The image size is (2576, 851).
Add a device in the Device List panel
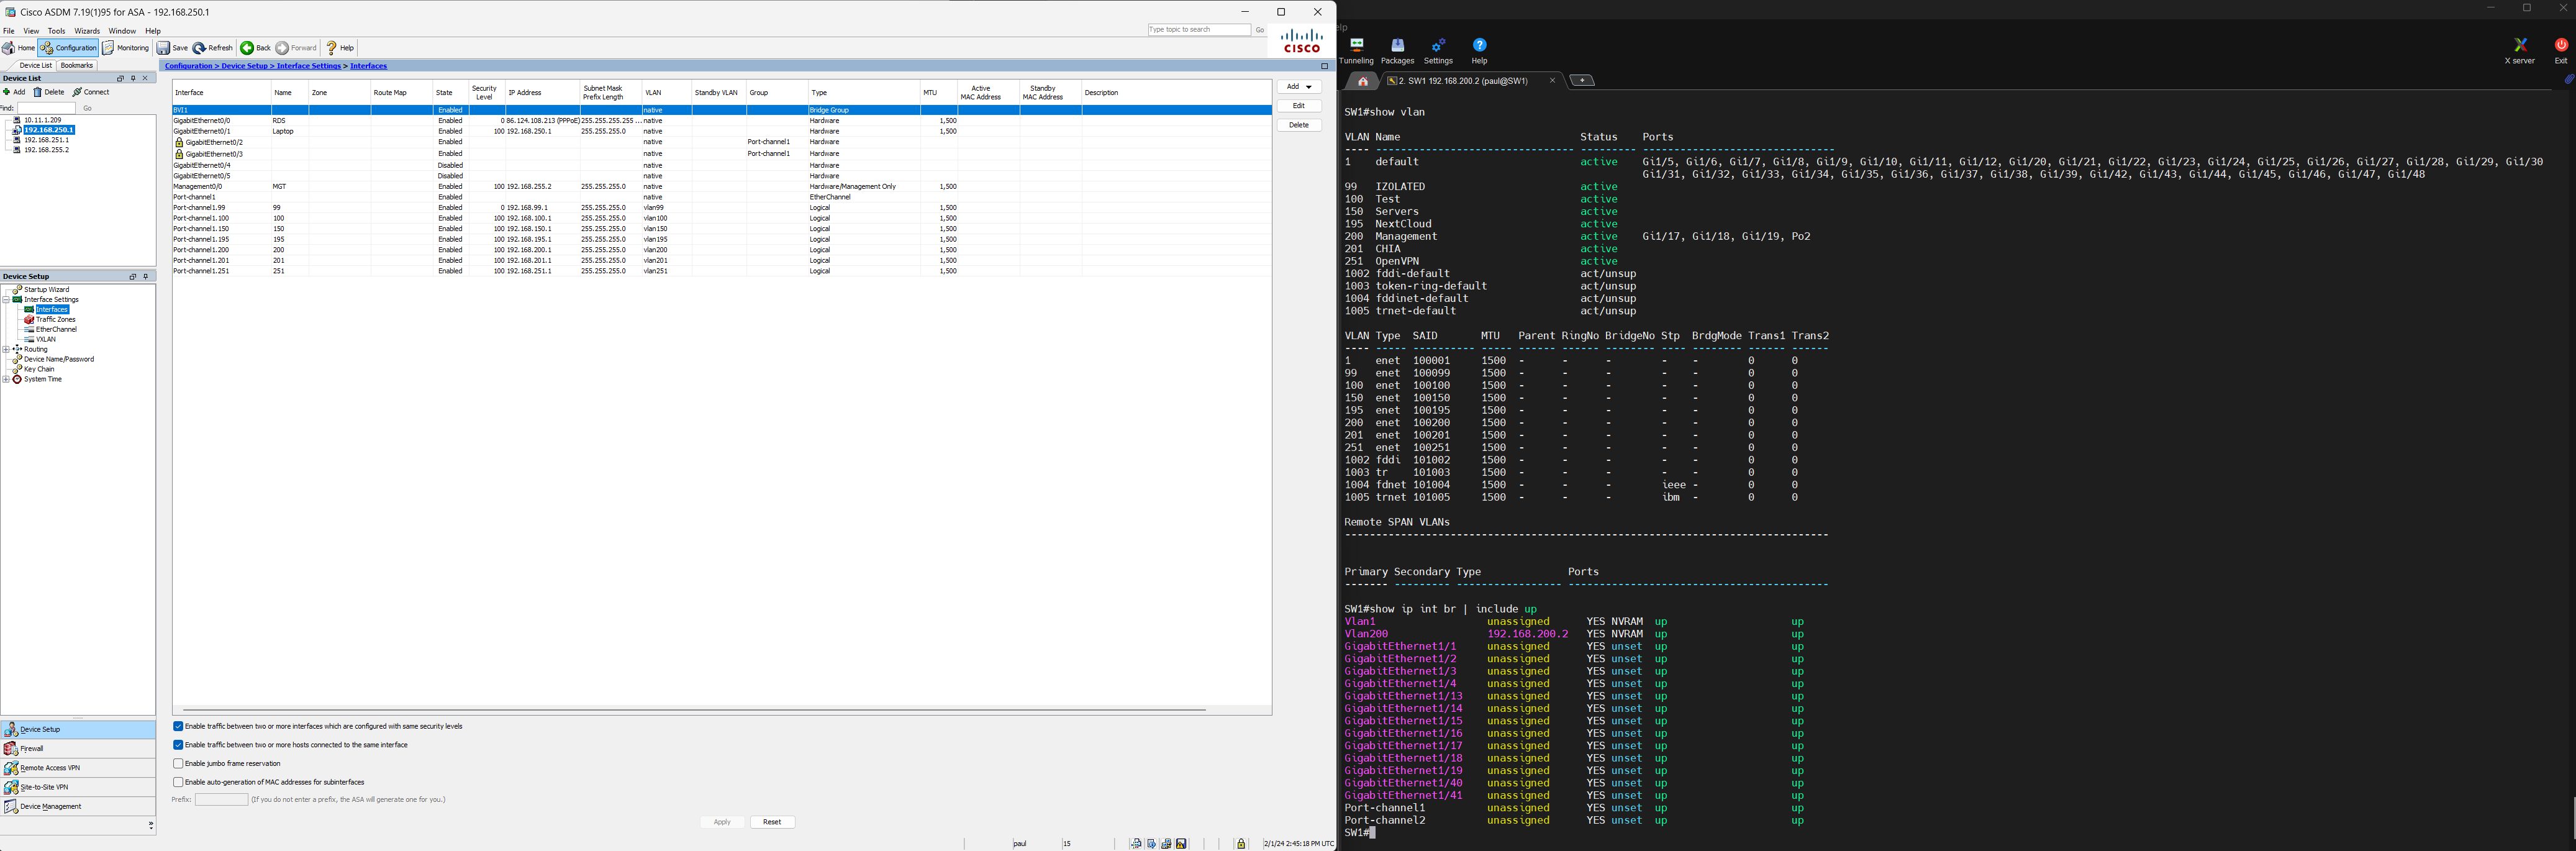coord(15,92)
